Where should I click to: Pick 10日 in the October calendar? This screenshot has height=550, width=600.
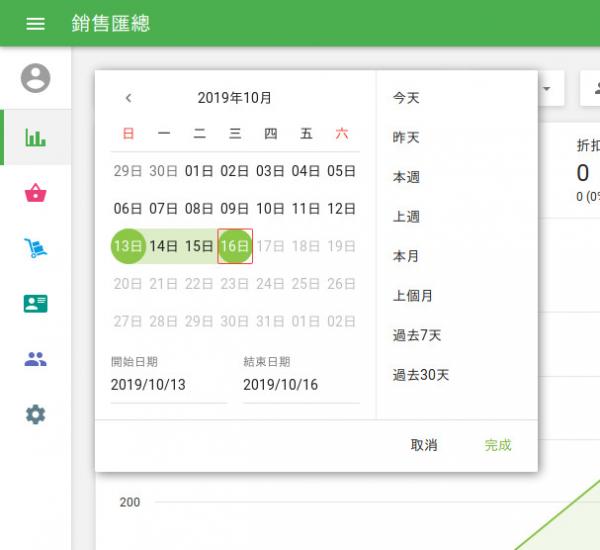(x=270, y=209)
